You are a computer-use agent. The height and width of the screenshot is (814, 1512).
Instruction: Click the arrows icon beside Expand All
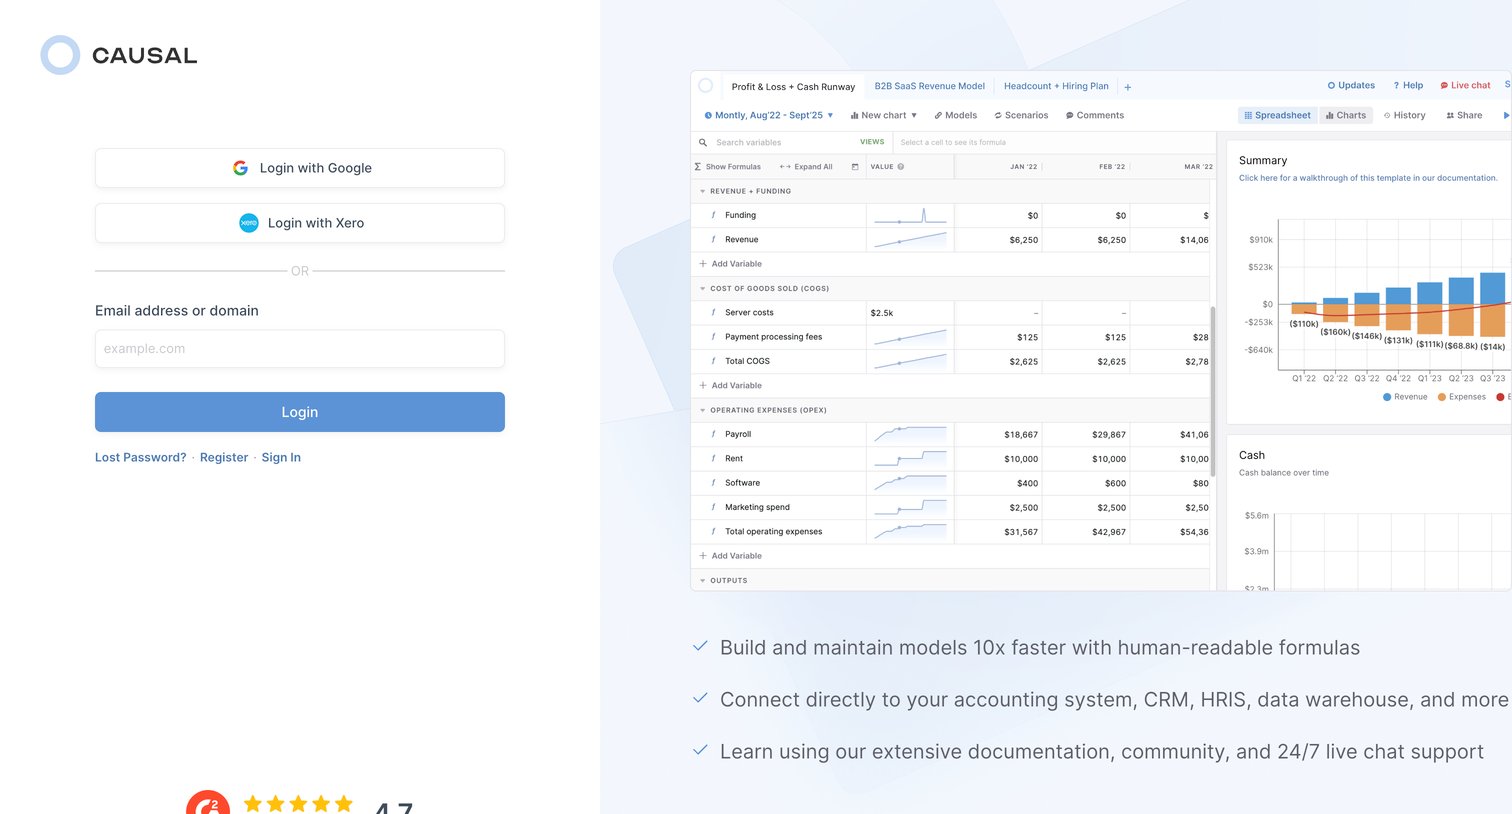pyautogui.click(x=785, y=167)
